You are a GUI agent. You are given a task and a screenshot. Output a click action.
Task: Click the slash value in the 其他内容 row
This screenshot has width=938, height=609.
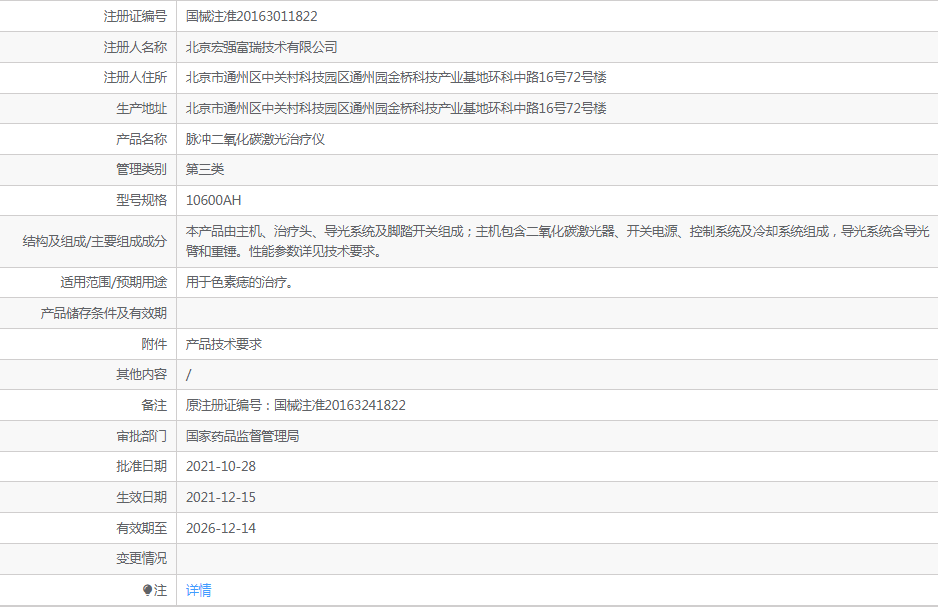188,374
